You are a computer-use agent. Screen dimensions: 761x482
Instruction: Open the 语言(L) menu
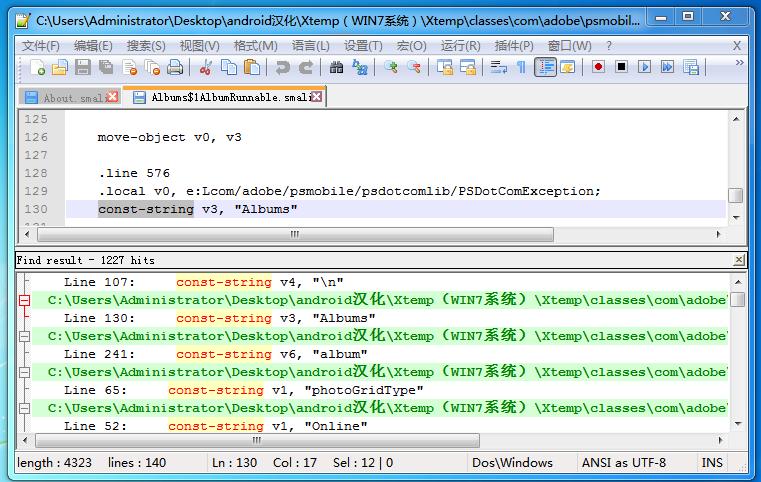point(311,46)
